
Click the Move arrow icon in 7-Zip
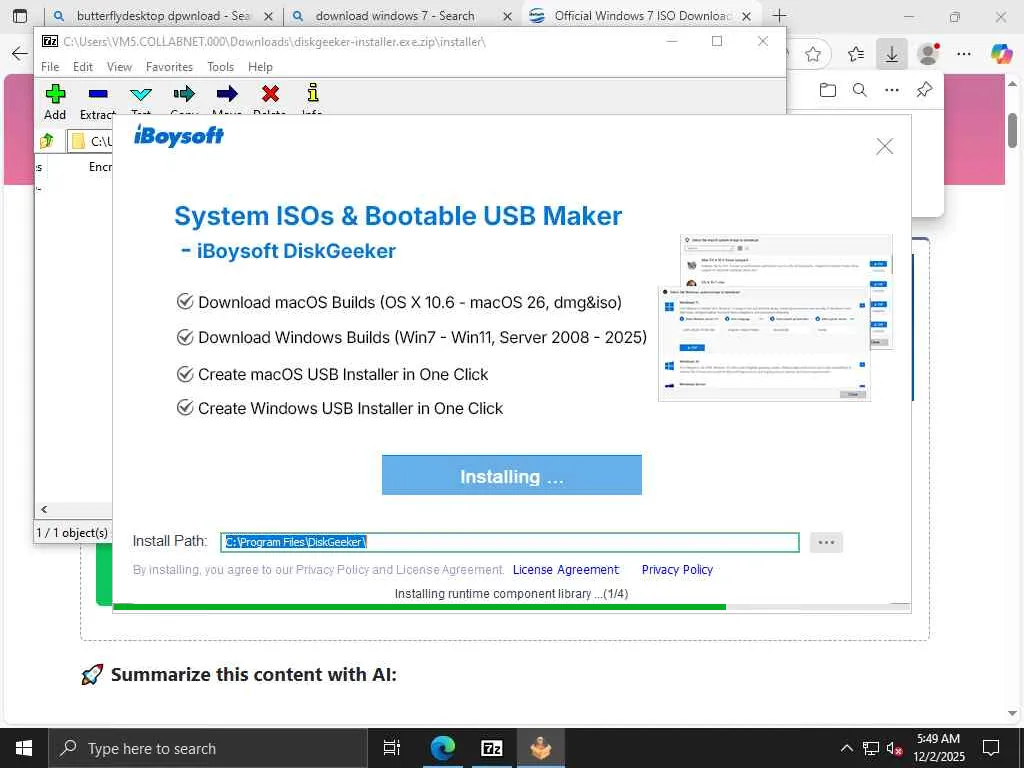point(227,94)
